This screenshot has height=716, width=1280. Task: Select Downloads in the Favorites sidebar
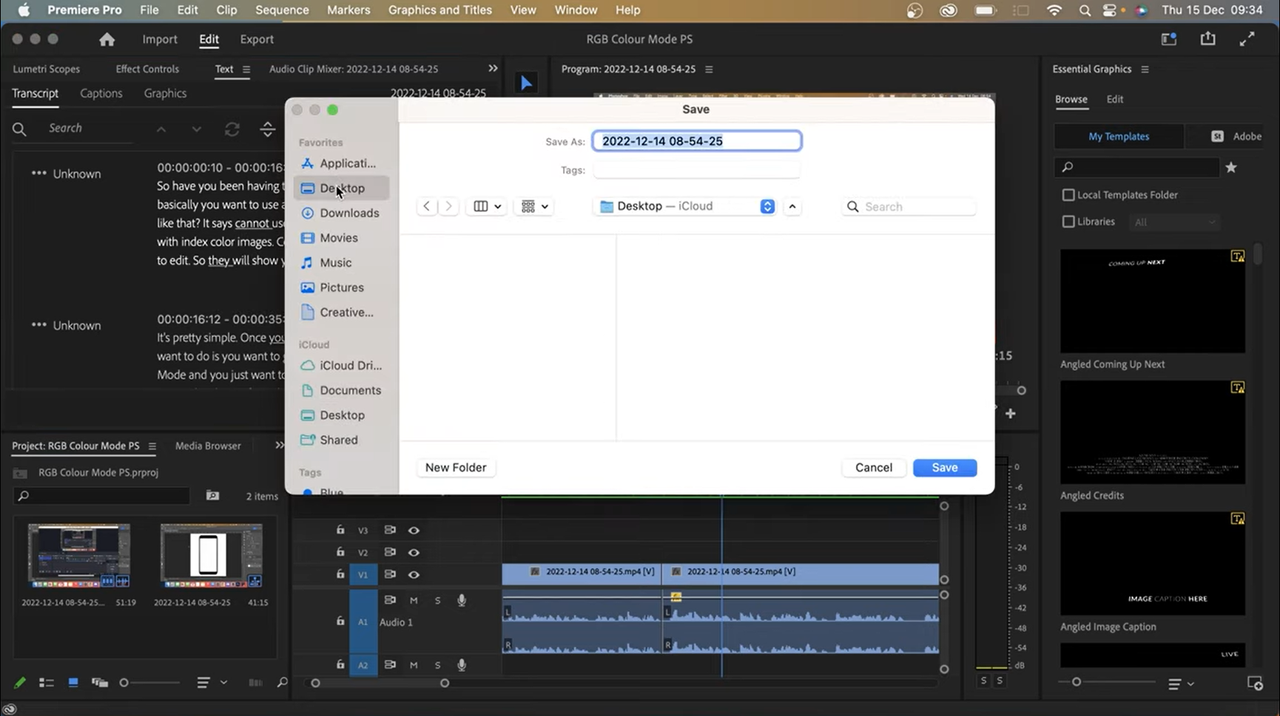(x=349, y=213)
